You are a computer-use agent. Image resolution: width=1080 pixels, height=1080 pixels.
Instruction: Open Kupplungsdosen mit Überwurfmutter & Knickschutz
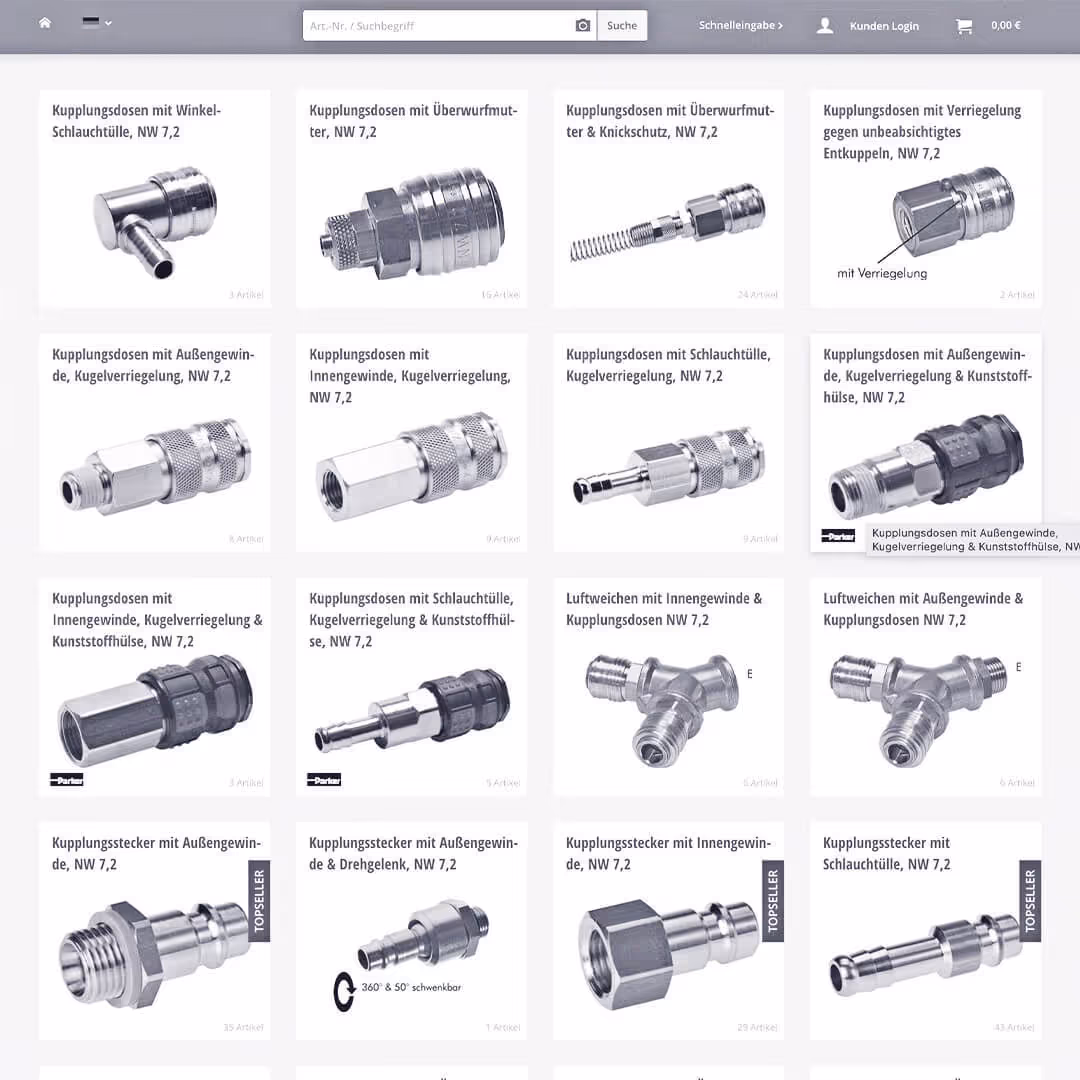point(669,121)
